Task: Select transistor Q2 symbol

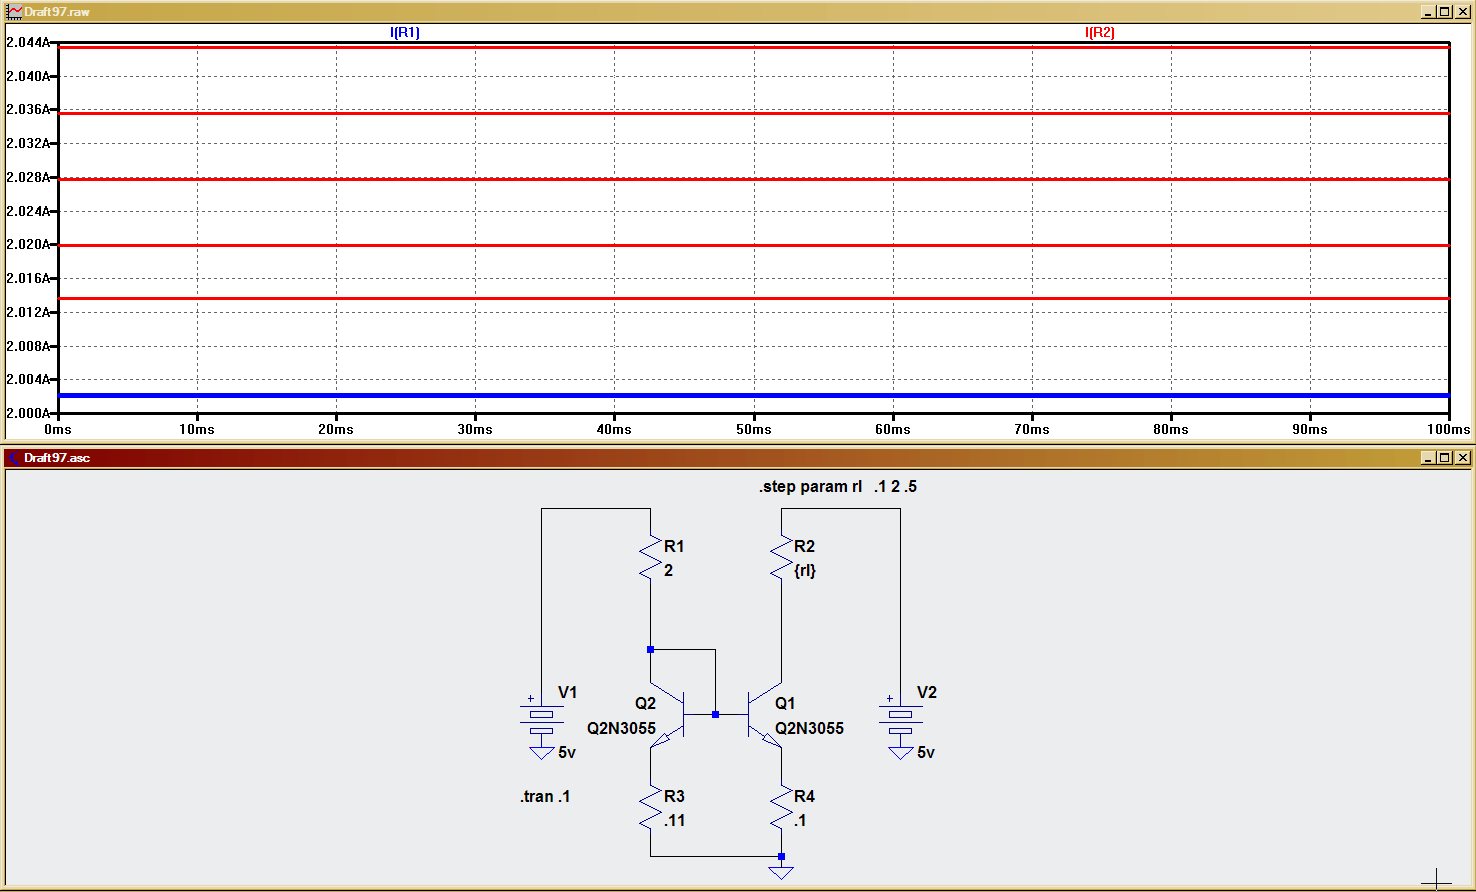Action: tap(668, 715)
